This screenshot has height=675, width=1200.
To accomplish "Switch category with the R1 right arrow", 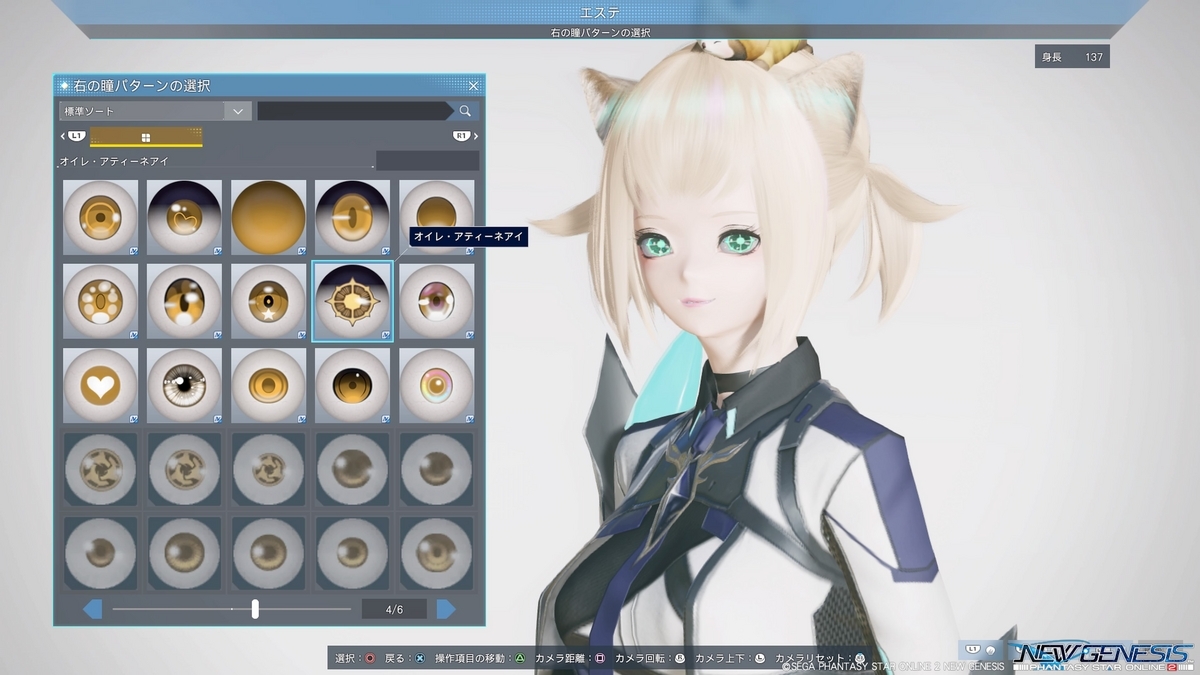I will tap(465, 136).
